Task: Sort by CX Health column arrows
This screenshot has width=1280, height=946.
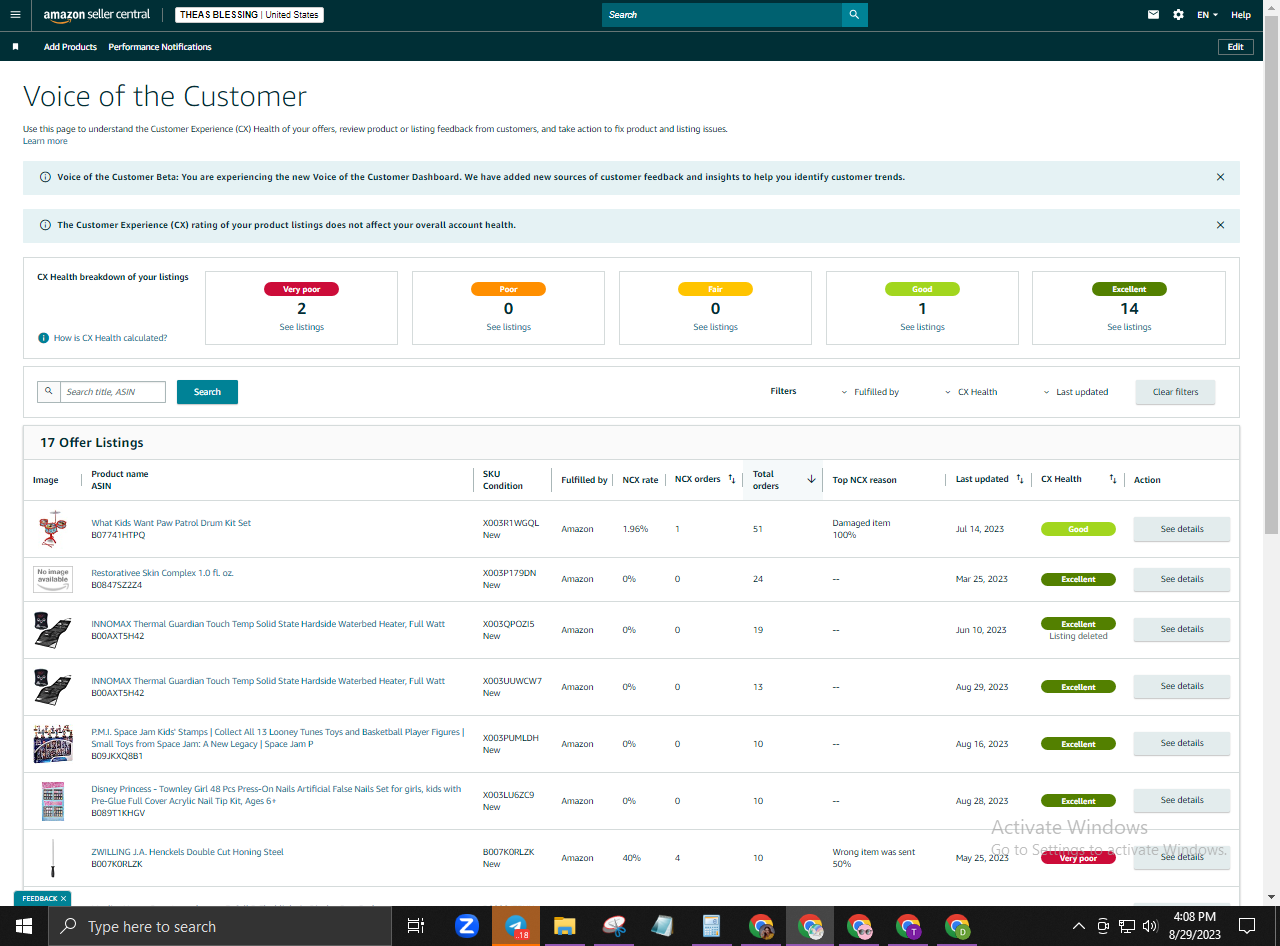Action: (x=1113, y=479)
